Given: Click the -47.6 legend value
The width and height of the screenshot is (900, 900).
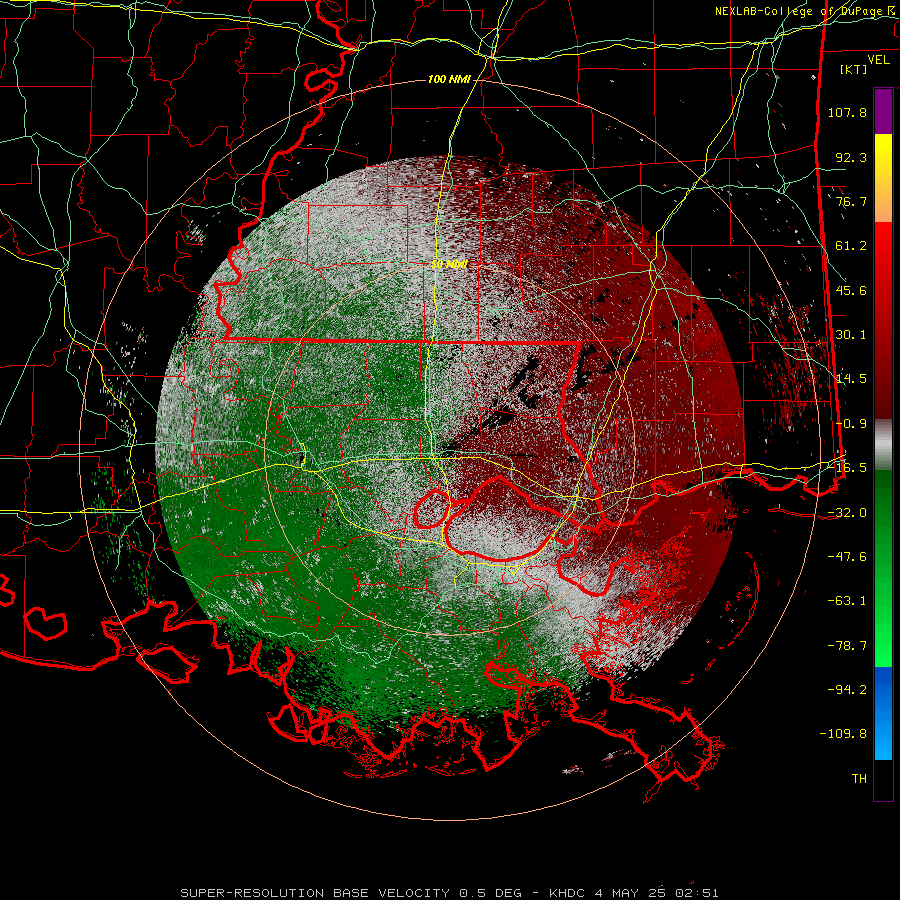Looking at the screenshot, I should (x=847, y=557).
